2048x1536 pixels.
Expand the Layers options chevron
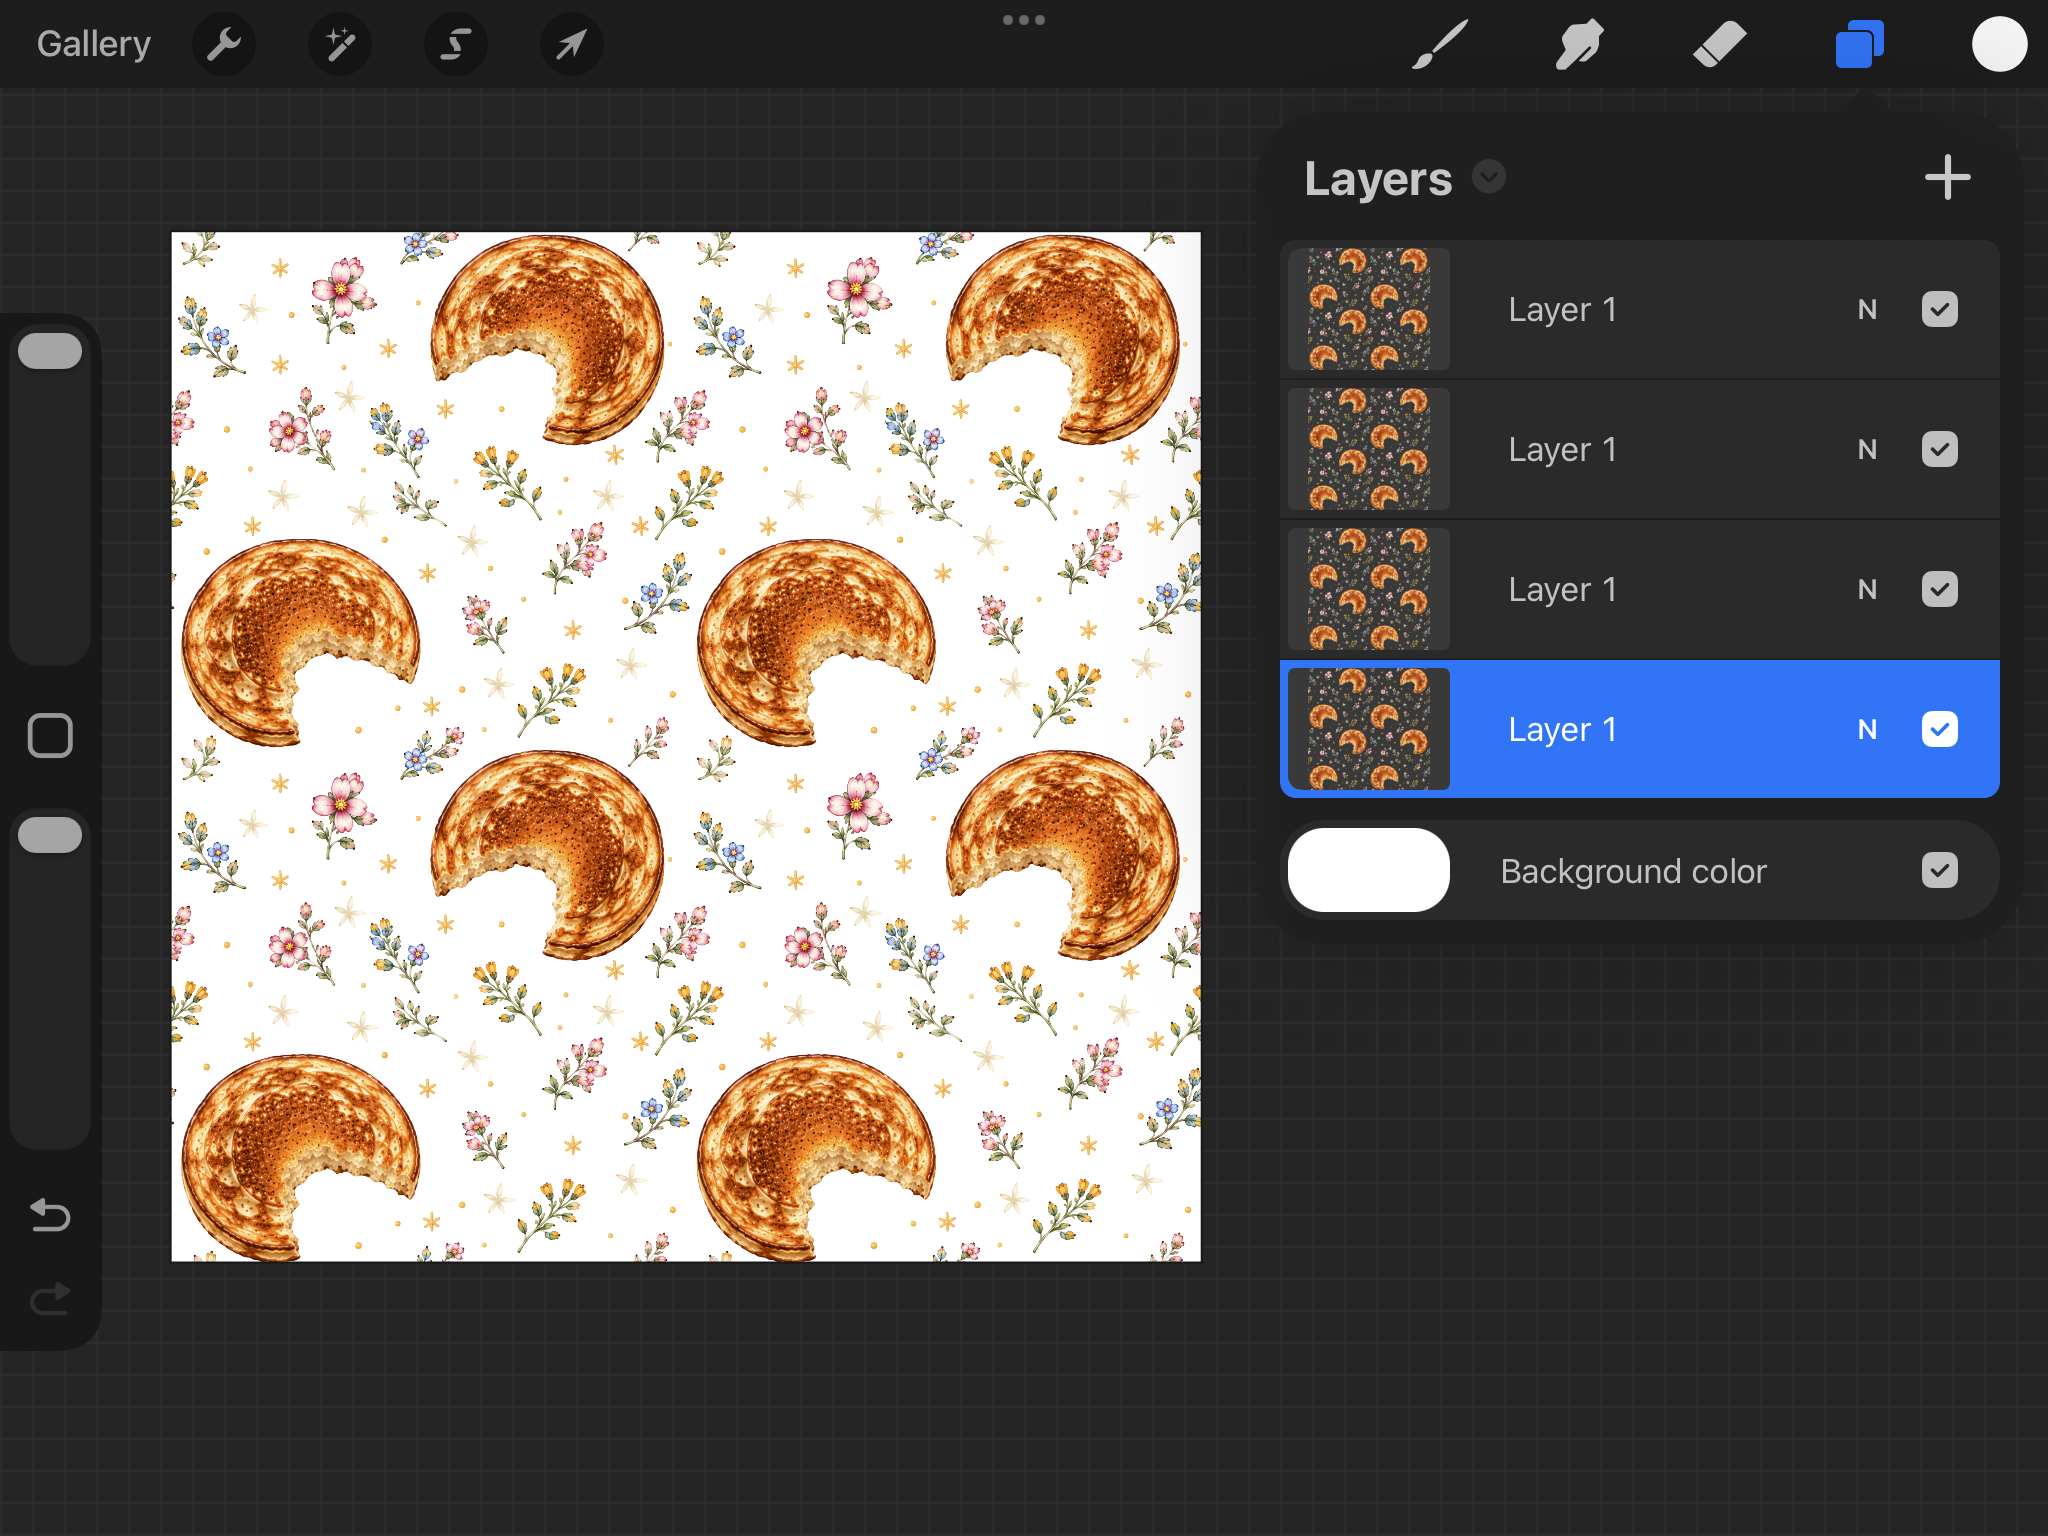coord(1489,177)
